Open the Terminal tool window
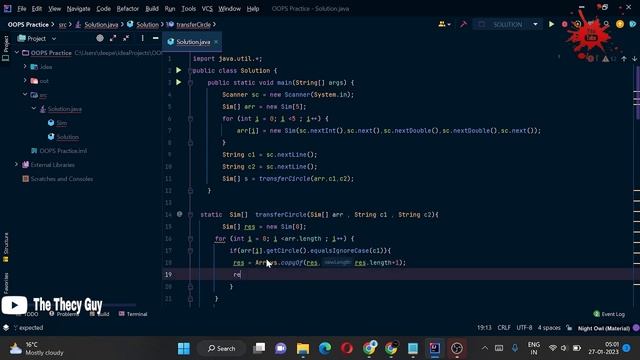This screenshot has height=360, width=640. 133,314
